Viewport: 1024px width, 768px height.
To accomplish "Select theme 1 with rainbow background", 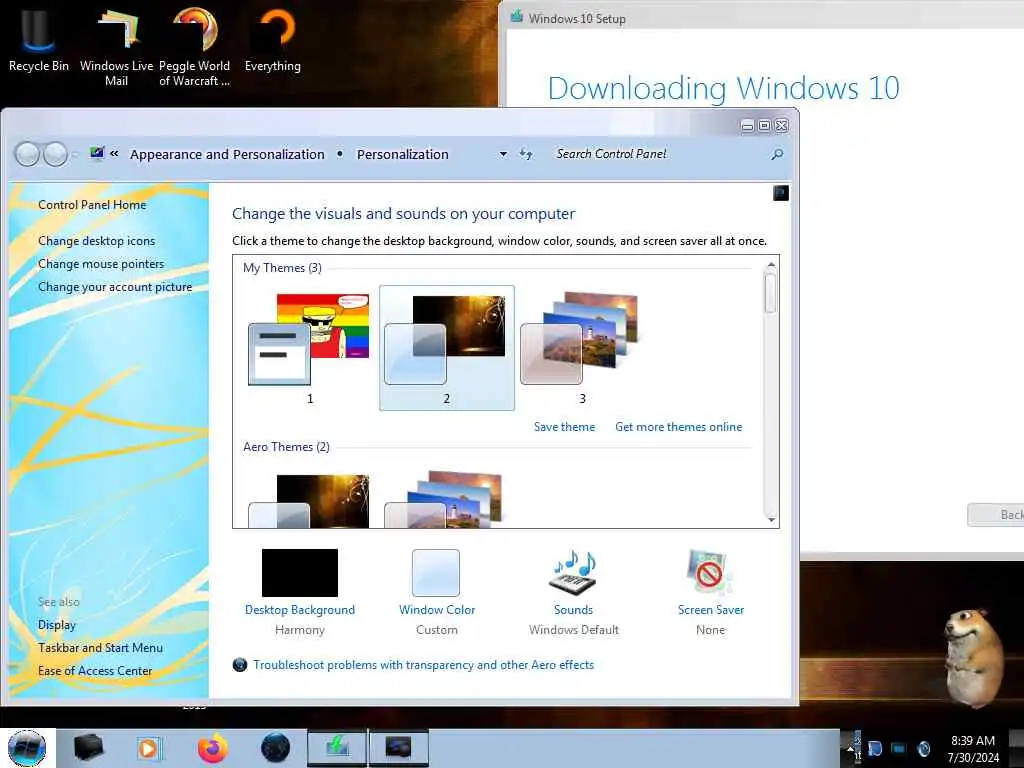I will [x=310, y=347].
